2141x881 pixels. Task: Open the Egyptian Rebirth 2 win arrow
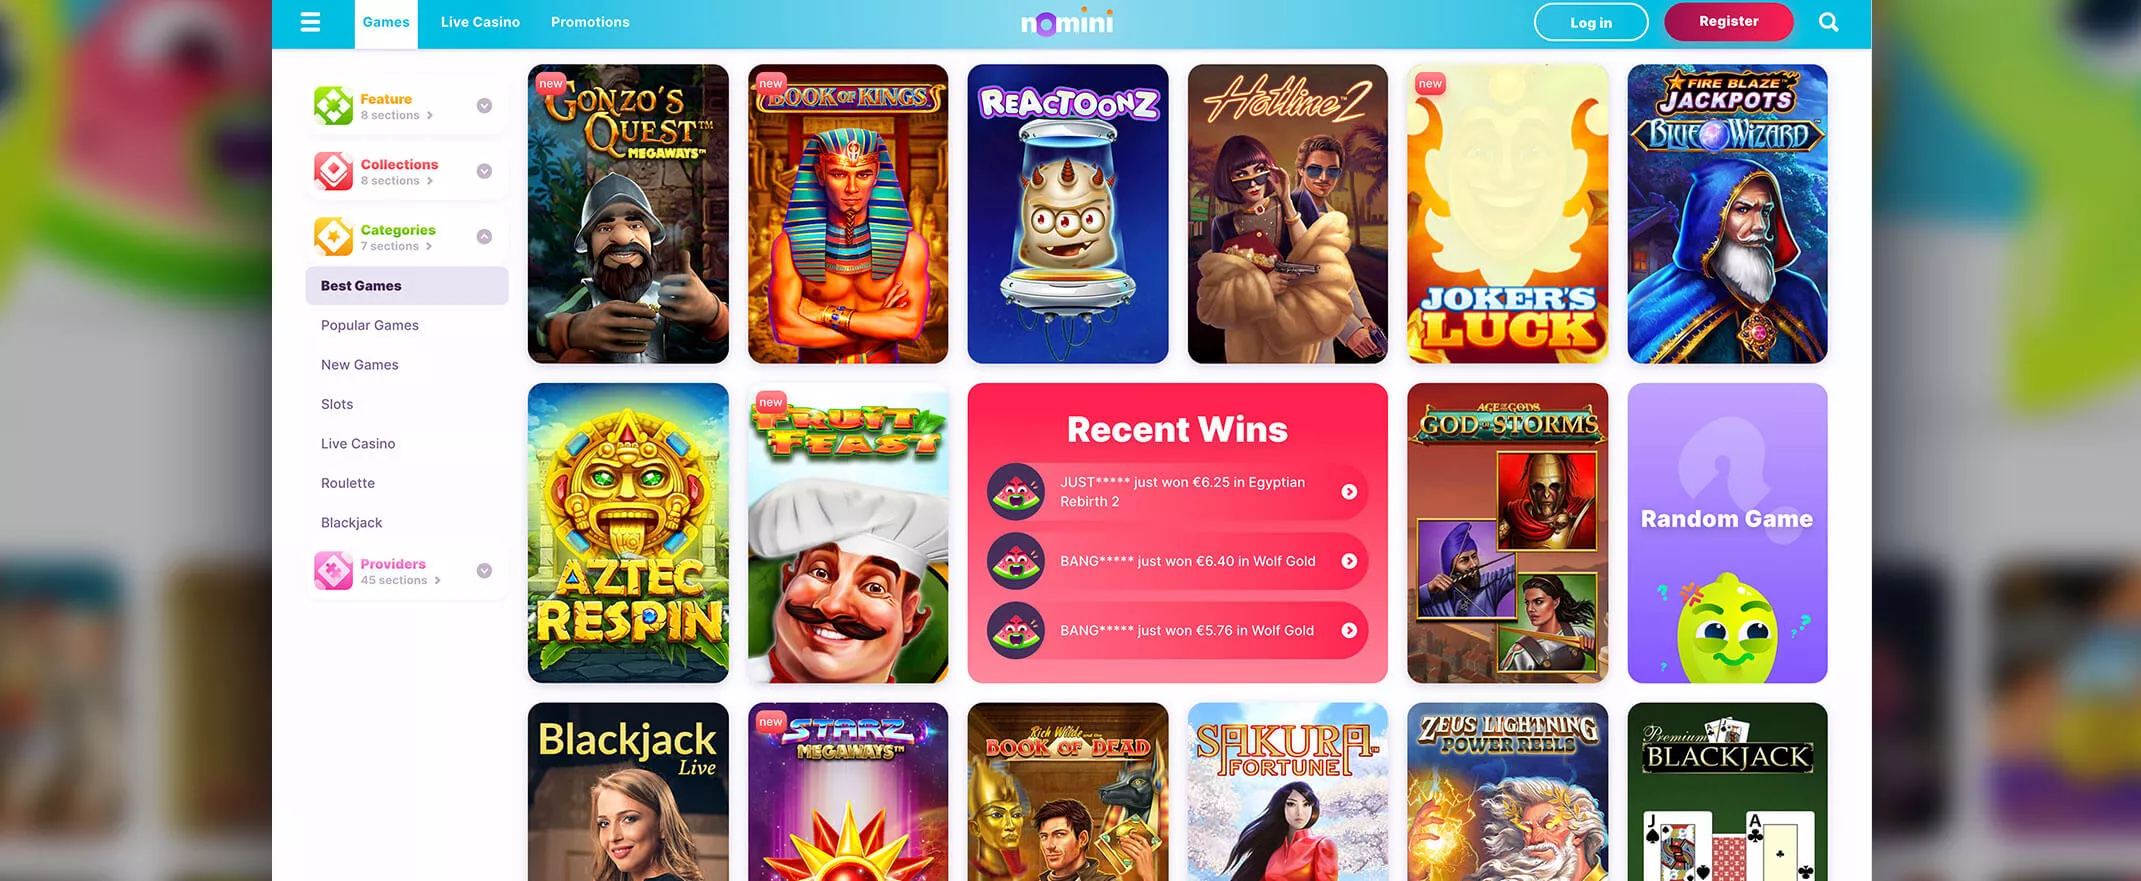tap(1349, 492)
